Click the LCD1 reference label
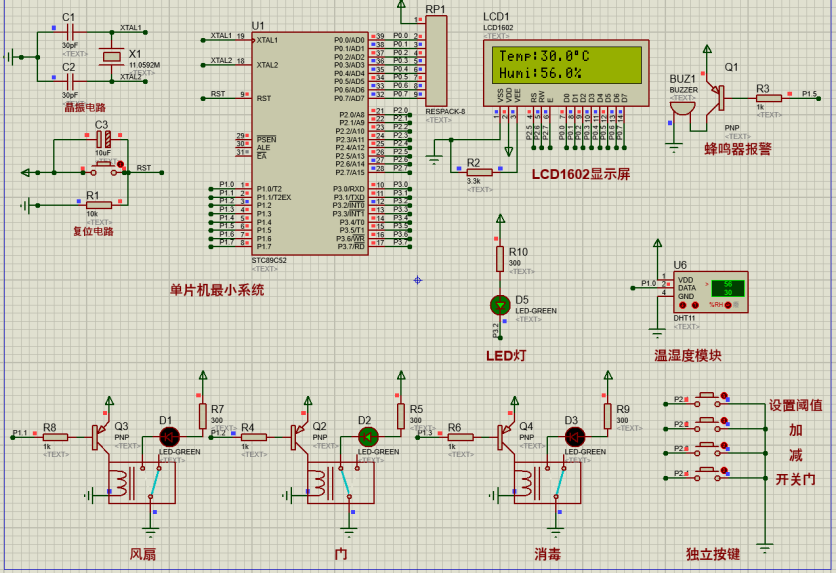The width and height of the screenshot is (836, 573). [x=496, y=17]
